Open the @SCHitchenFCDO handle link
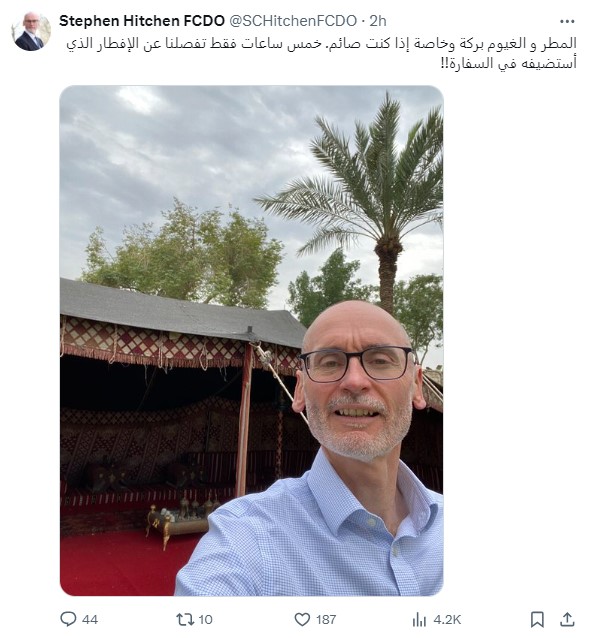This screenshot has width=593, height=638. click(293, 21)
